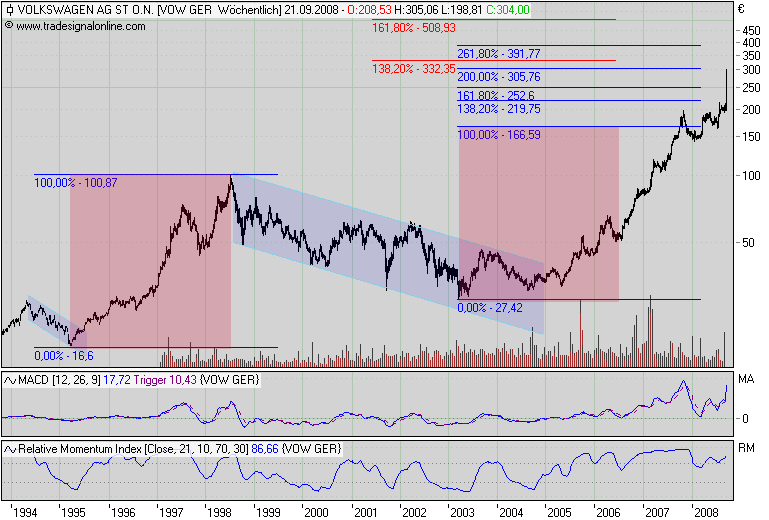Select the 100,00% - 166,59 Fibonacci label
Viewport: 769px width, 520px height.
[x=499, y=134]
